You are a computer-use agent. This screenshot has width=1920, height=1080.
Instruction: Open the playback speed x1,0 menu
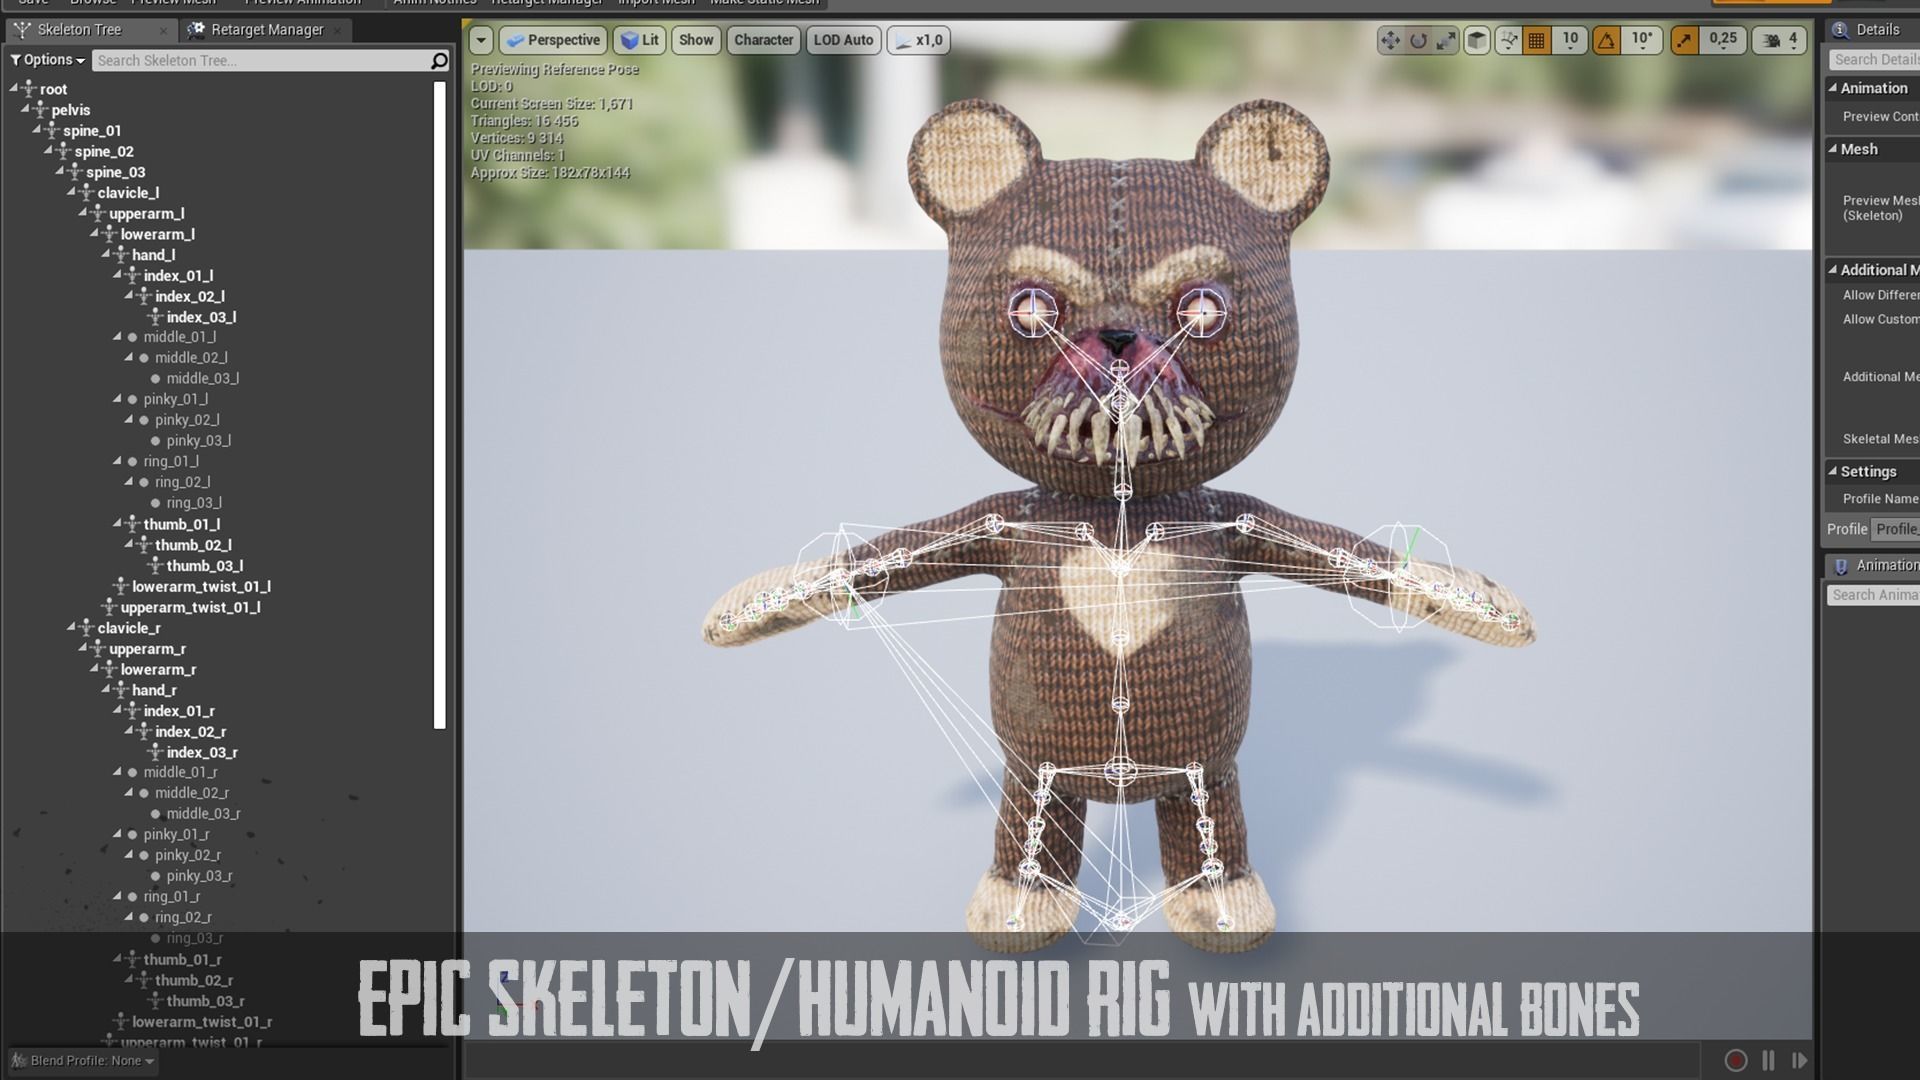918,41
